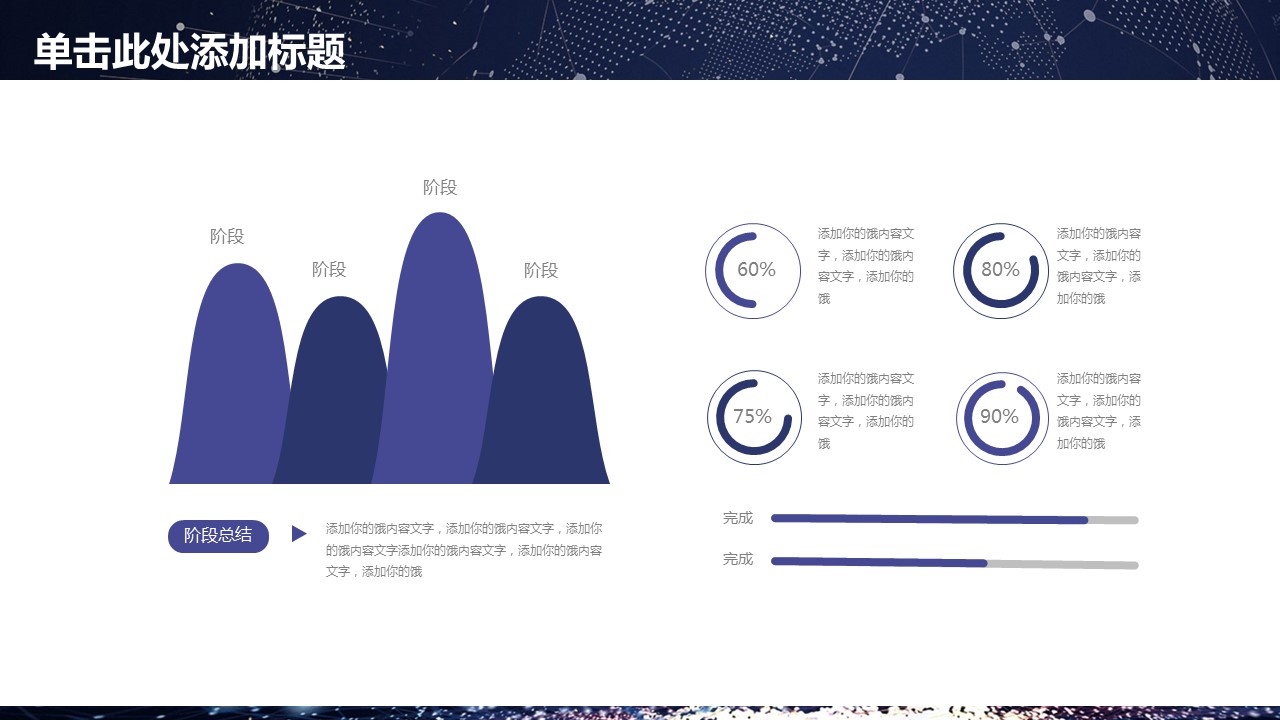Click the 阶段 label above tallest peak

(x=440, y=187)
